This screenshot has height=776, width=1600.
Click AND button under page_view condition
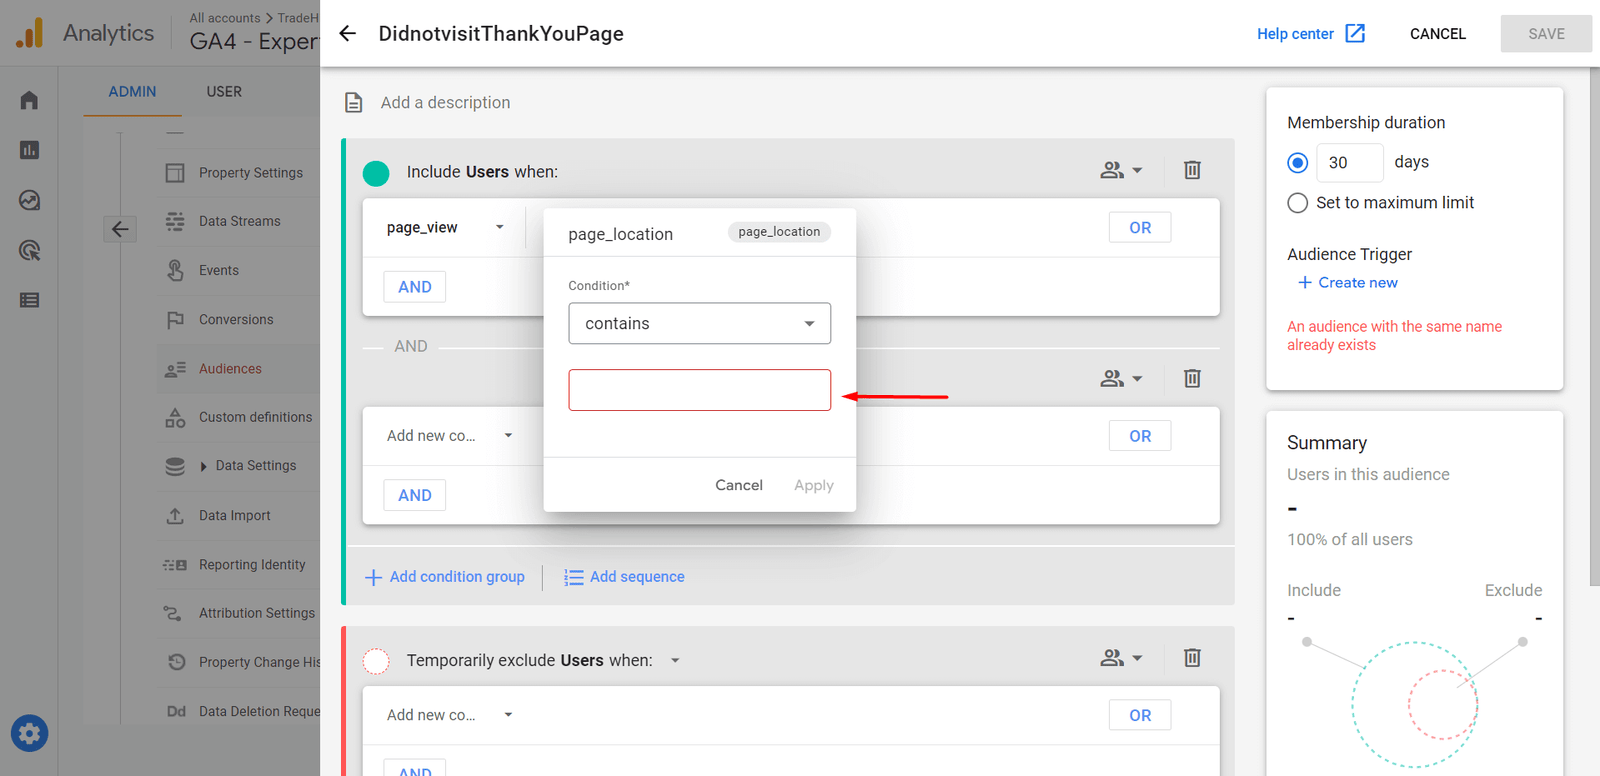coord(415,287)
